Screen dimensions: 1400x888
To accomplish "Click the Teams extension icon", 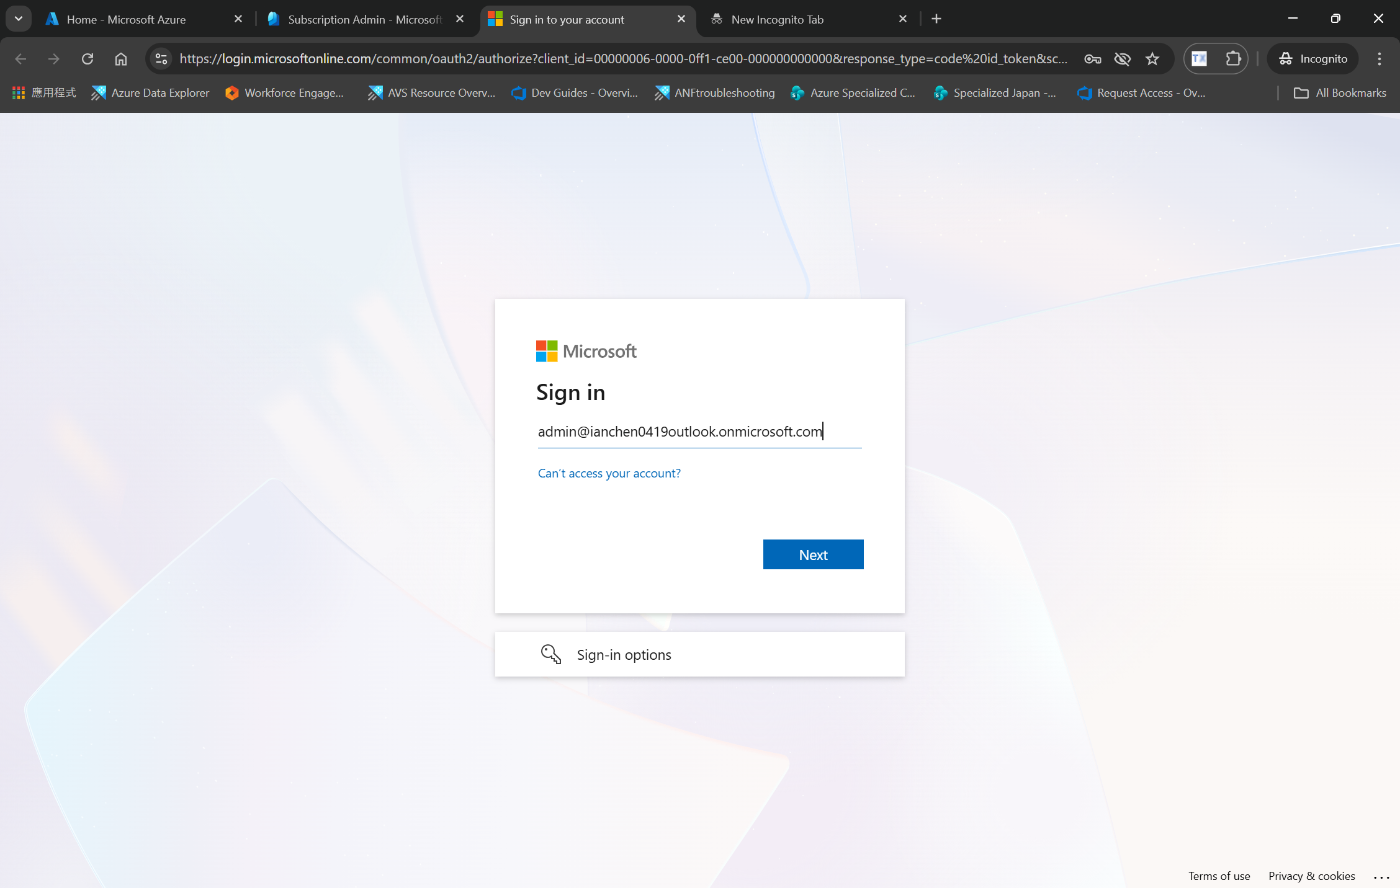I will point(1199,59).
